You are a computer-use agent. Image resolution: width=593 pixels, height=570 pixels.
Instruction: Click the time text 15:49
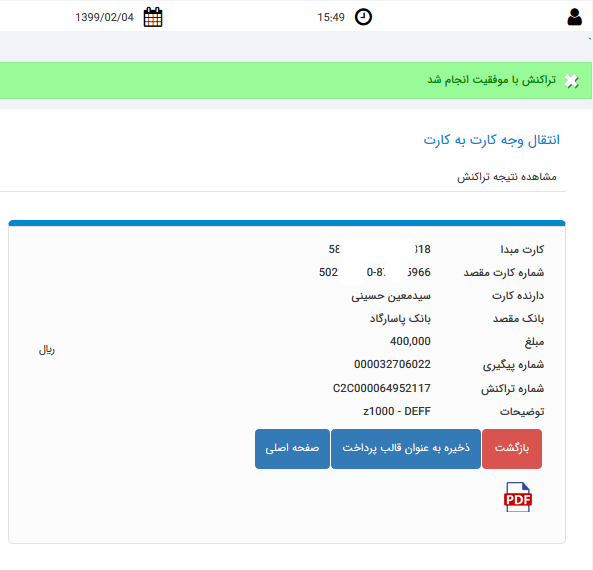(331, 17)
